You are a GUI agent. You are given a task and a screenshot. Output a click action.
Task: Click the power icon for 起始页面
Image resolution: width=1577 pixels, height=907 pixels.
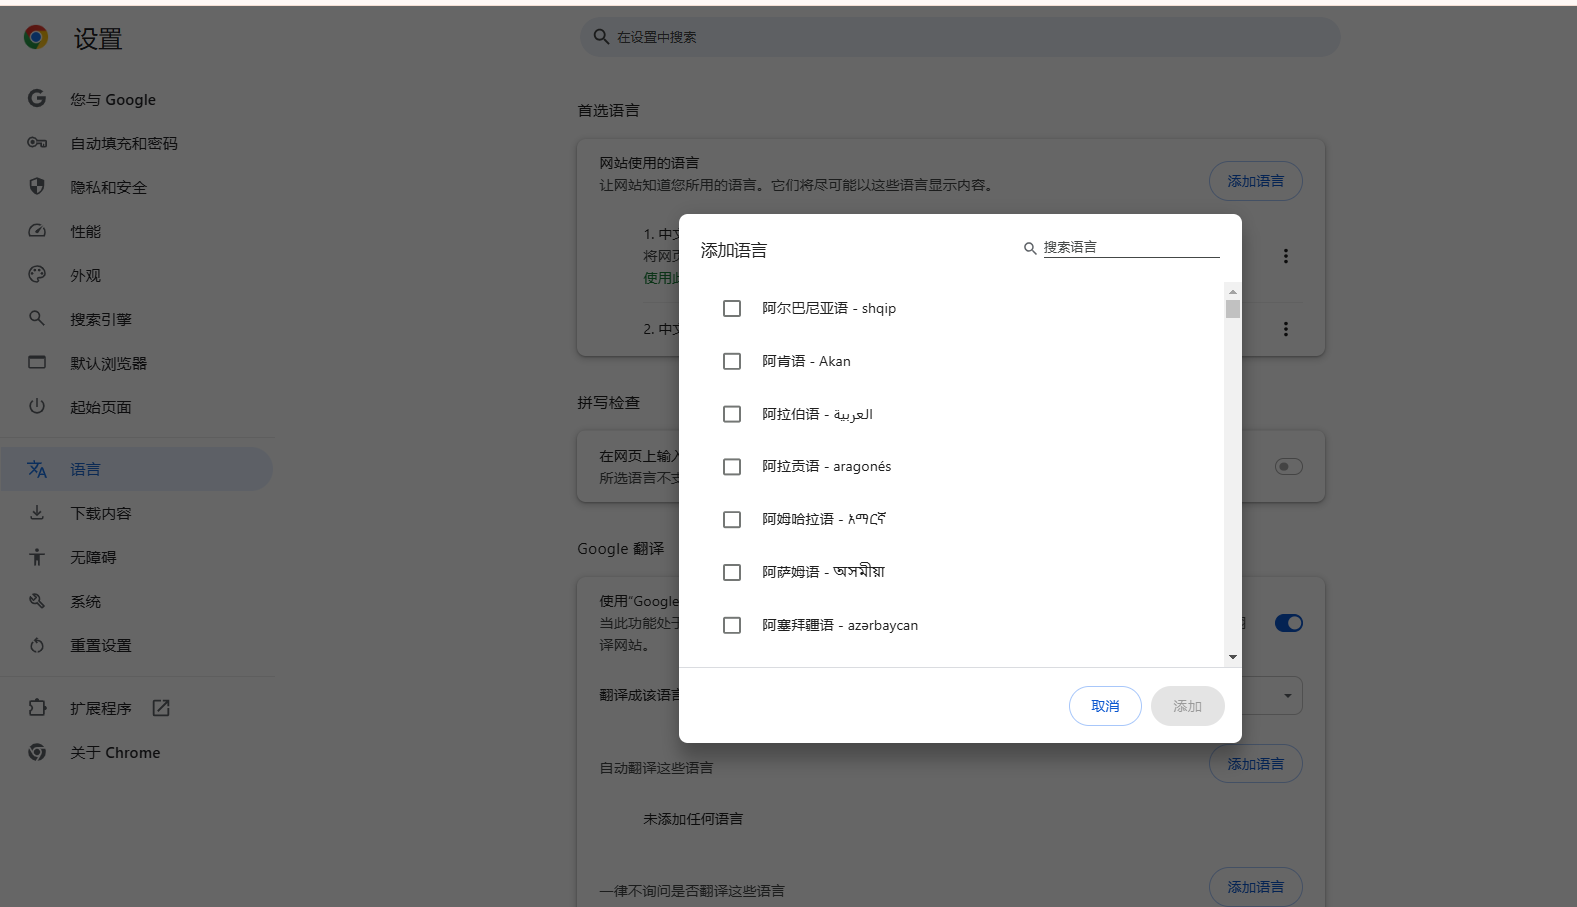coord(37,406)
